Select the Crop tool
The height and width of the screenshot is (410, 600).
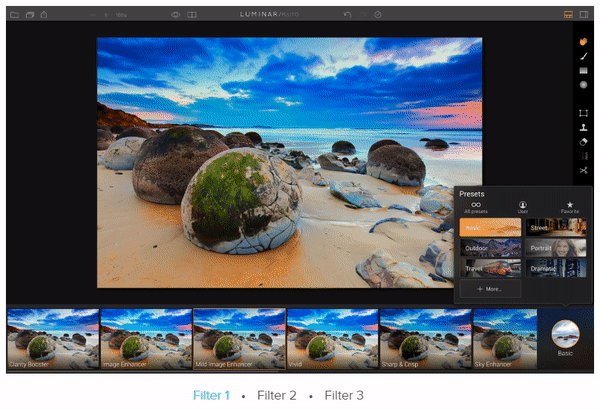[x=583, y=113]
